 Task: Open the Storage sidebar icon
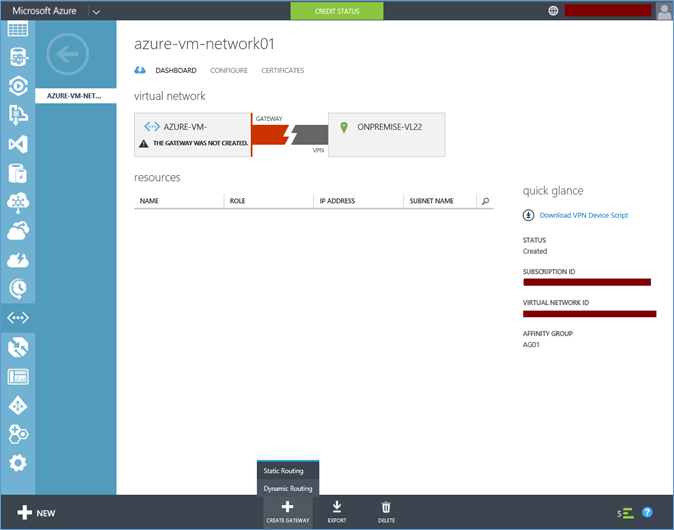(18, 173)
